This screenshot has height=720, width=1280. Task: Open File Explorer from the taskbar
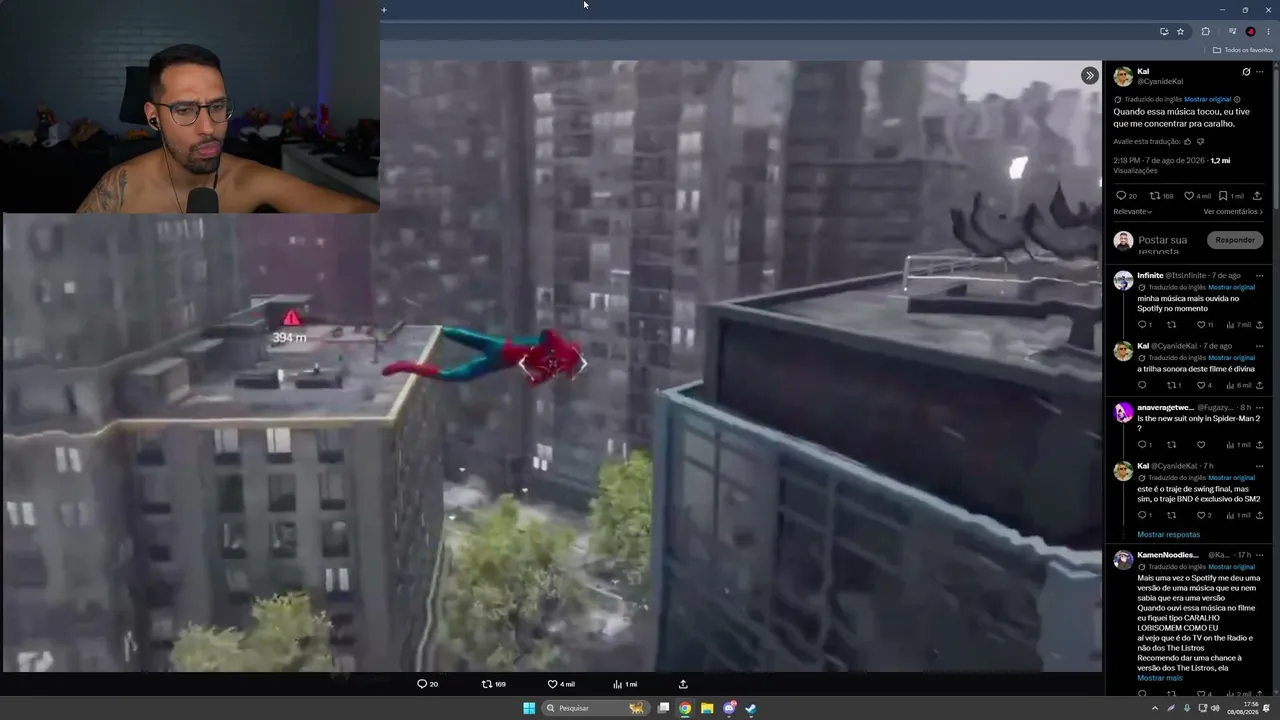coord(707,708)
